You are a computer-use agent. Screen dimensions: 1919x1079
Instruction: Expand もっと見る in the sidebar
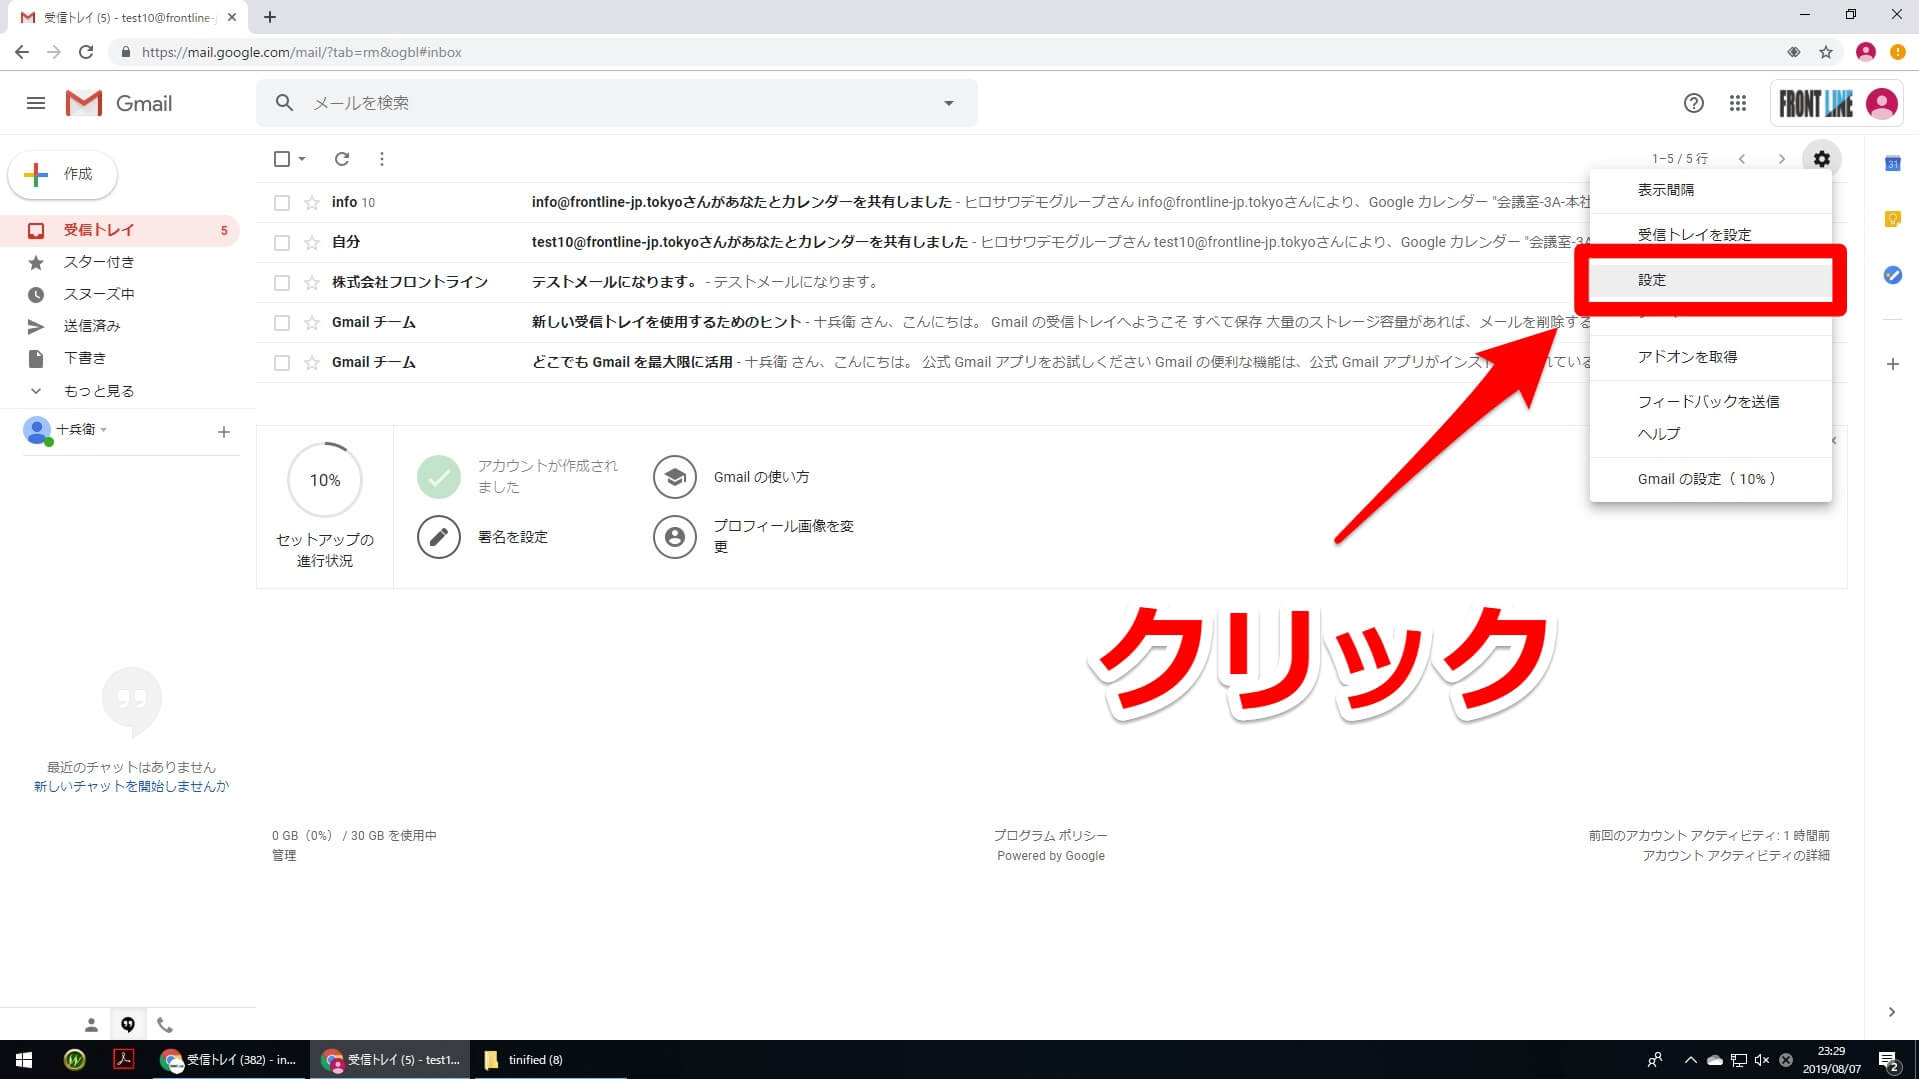pos(98,391)
